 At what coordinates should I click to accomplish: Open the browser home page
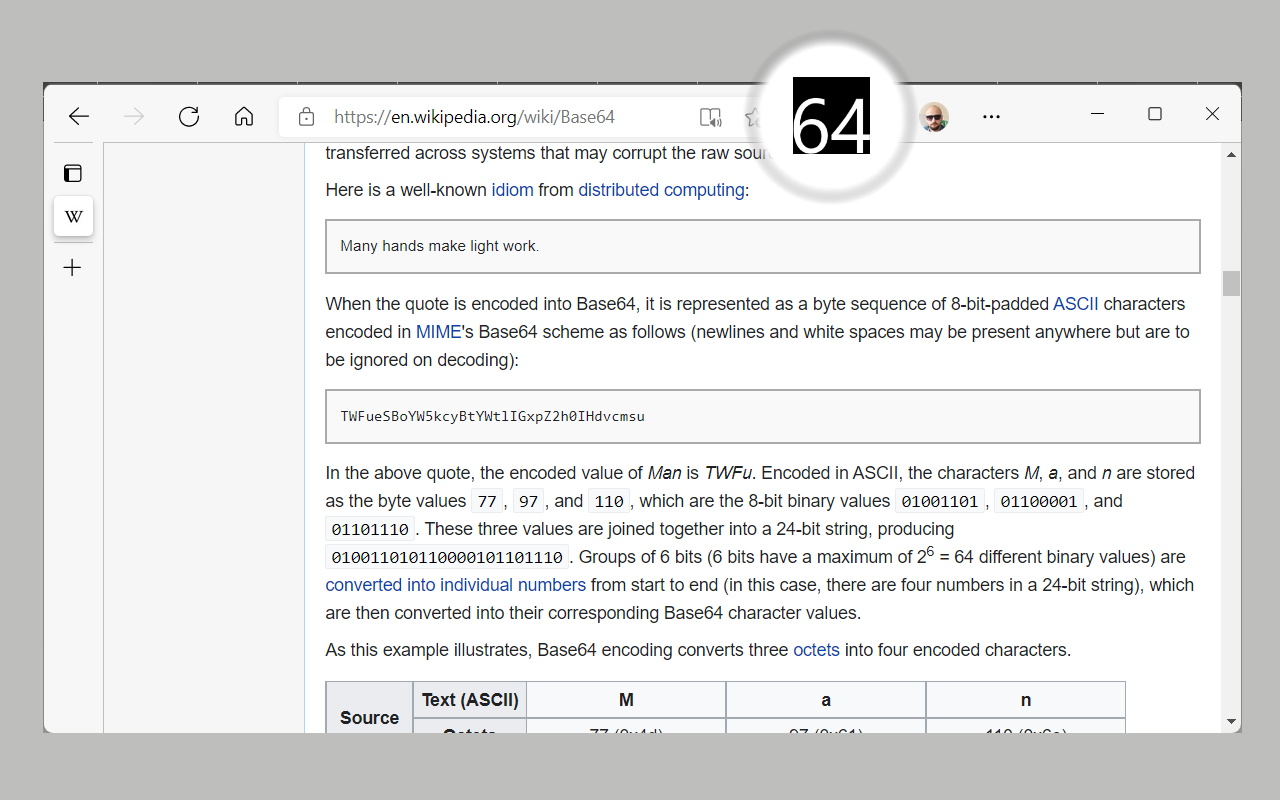pyautogui.click(x=244, y=117)
